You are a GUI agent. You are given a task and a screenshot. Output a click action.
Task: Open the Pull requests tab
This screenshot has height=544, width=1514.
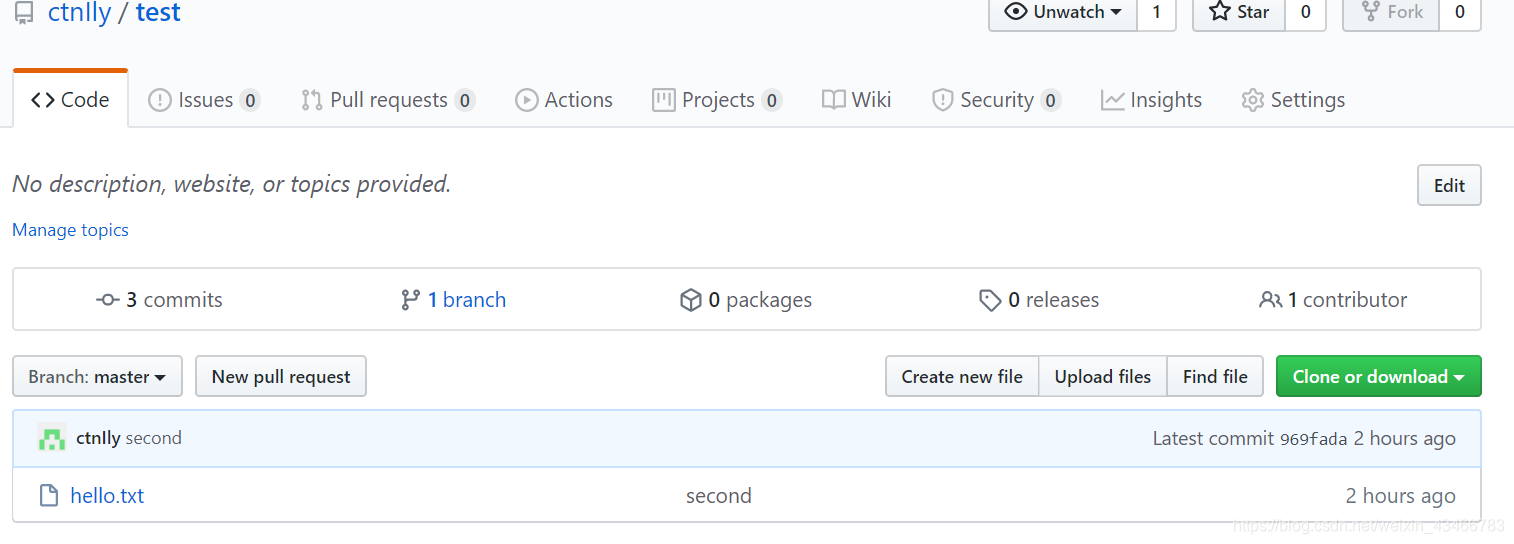click(x=387, y=100)
